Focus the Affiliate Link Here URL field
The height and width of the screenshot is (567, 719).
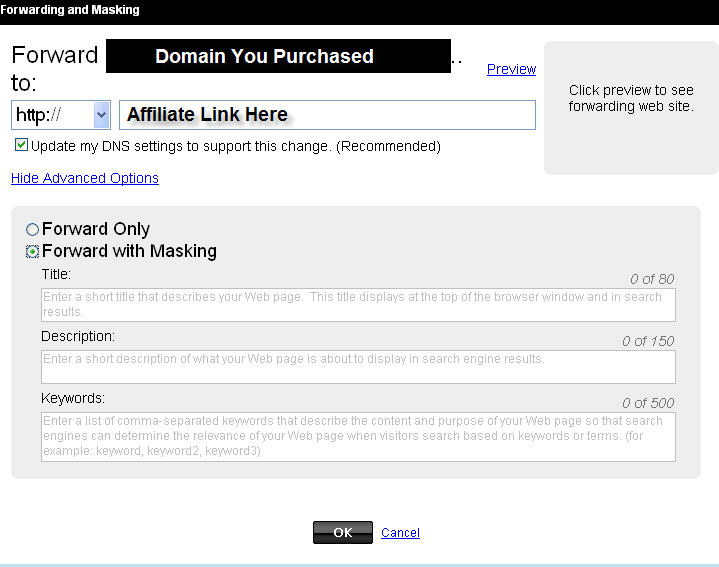327,115
